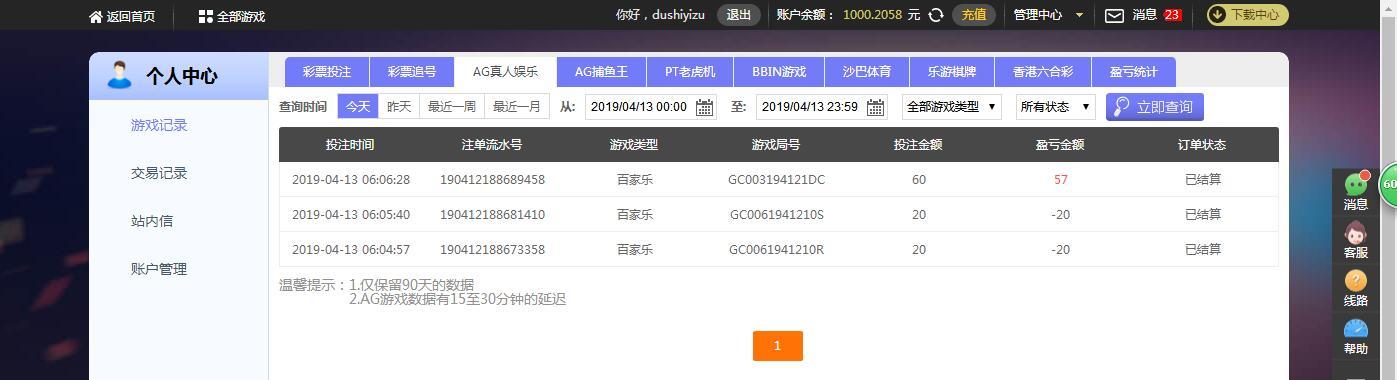Switch to the 香港六合彩 tab
The image size is (1397, 380).
pos(1043,72)
